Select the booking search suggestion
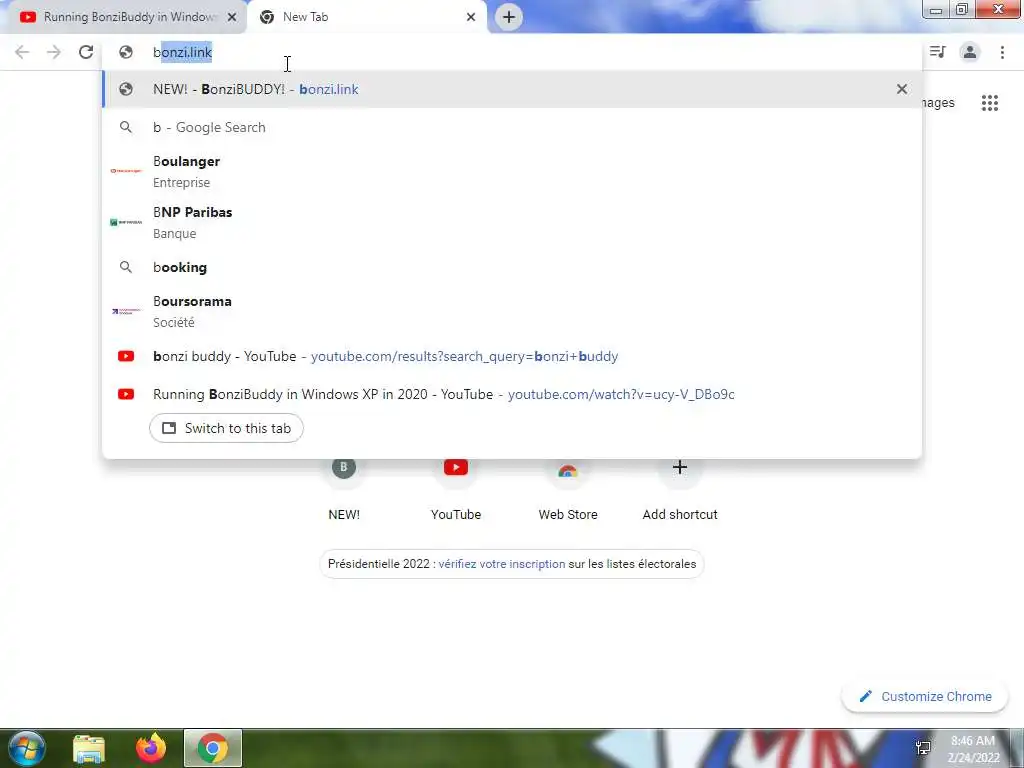The width and height of the screenshot is (1024, 768). [512, 267]
